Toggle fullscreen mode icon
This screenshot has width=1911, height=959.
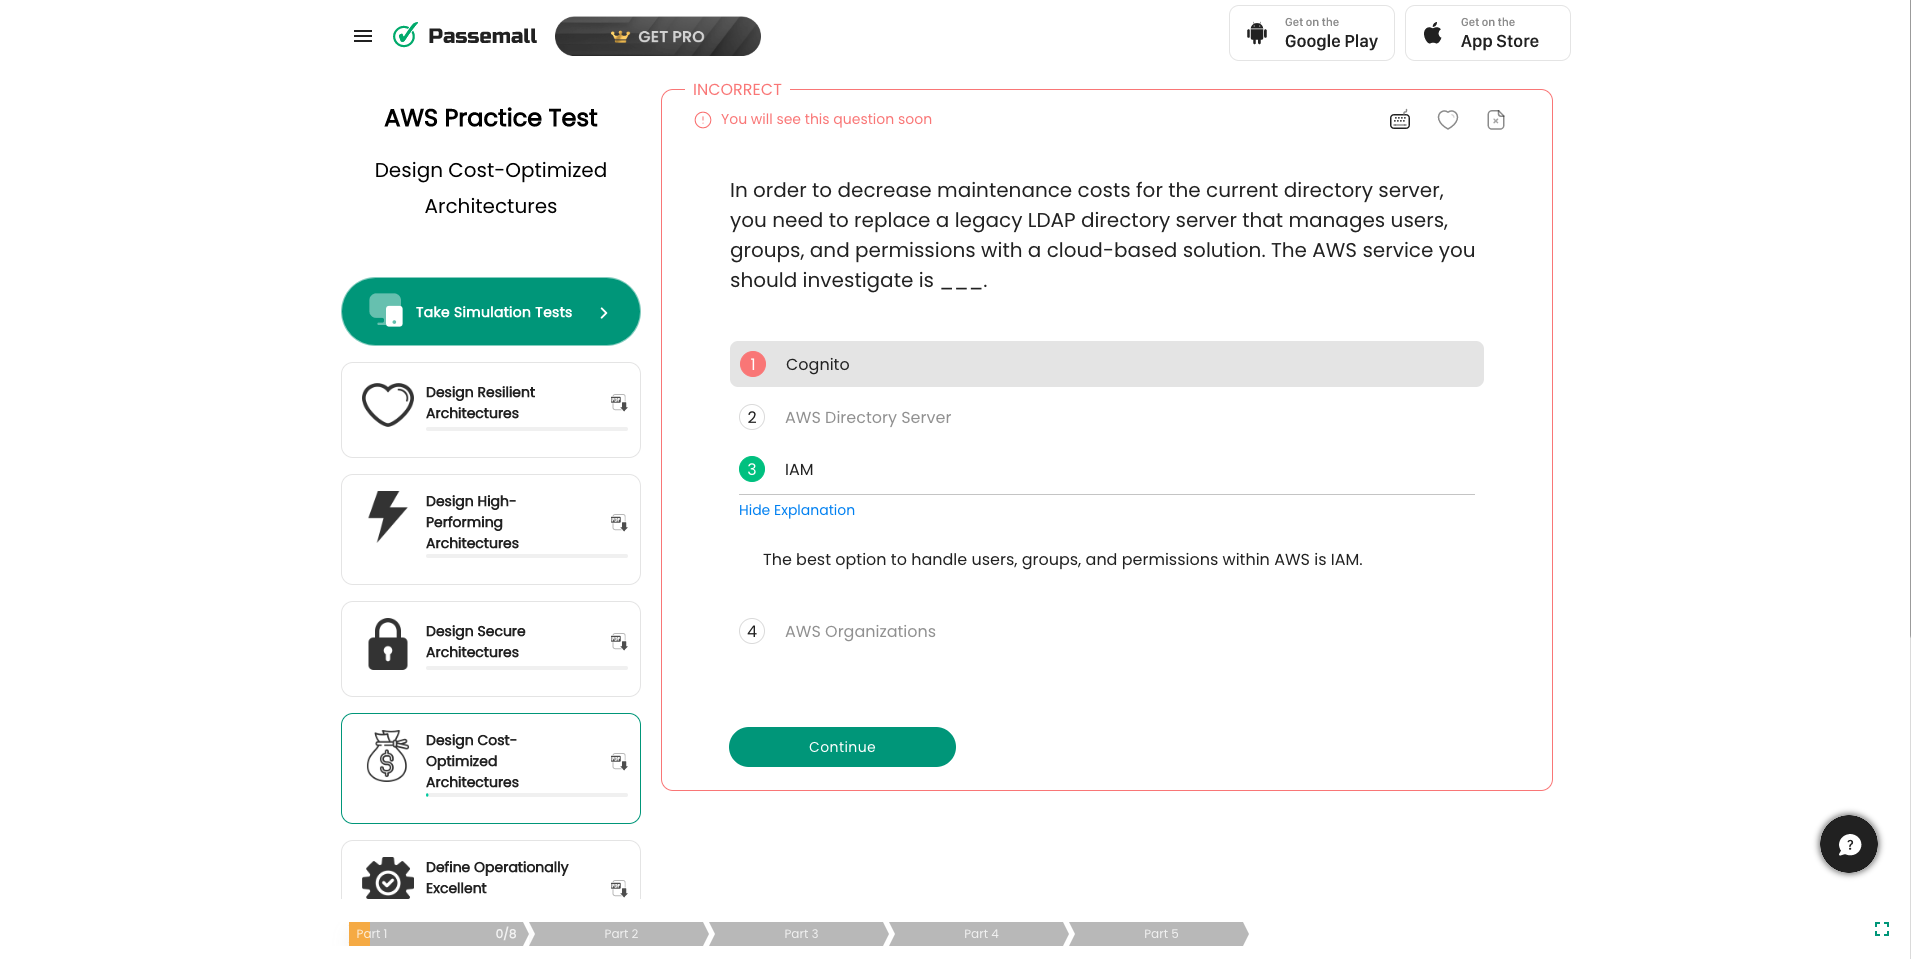point(1882,929)
